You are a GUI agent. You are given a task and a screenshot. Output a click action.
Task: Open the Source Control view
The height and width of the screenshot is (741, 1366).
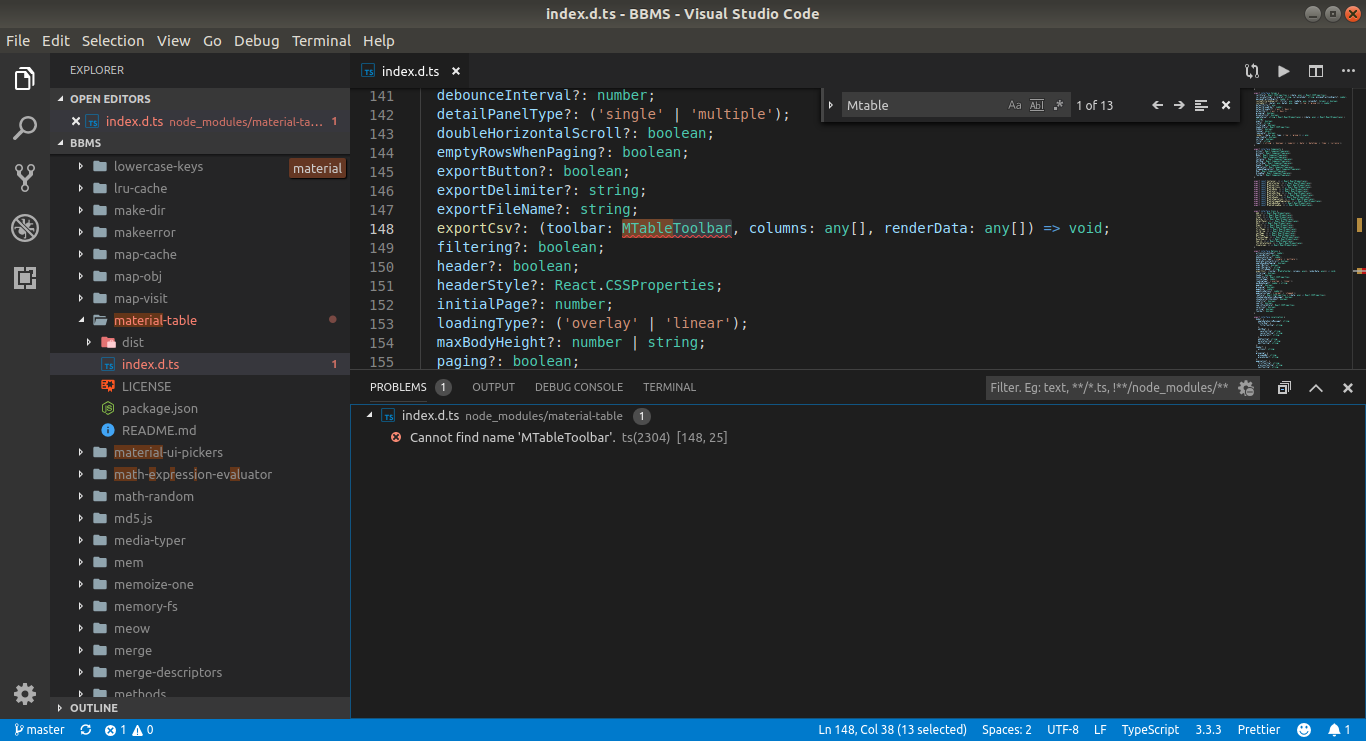[x=25, y=178]
